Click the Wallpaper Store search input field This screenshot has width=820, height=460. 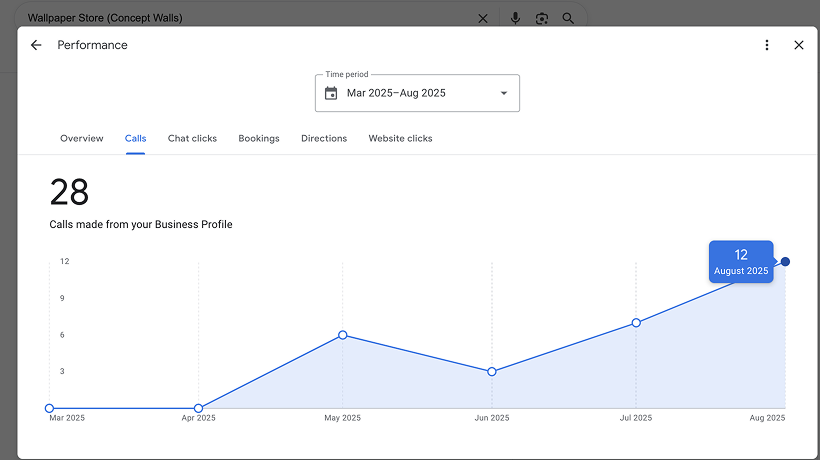click(240, 18)
